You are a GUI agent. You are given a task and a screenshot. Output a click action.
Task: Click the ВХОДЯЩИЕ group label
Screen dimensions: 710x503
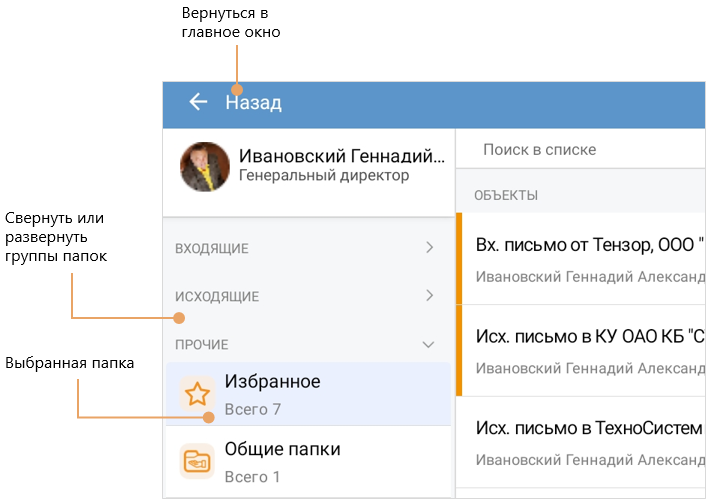(x=212, y=248)
